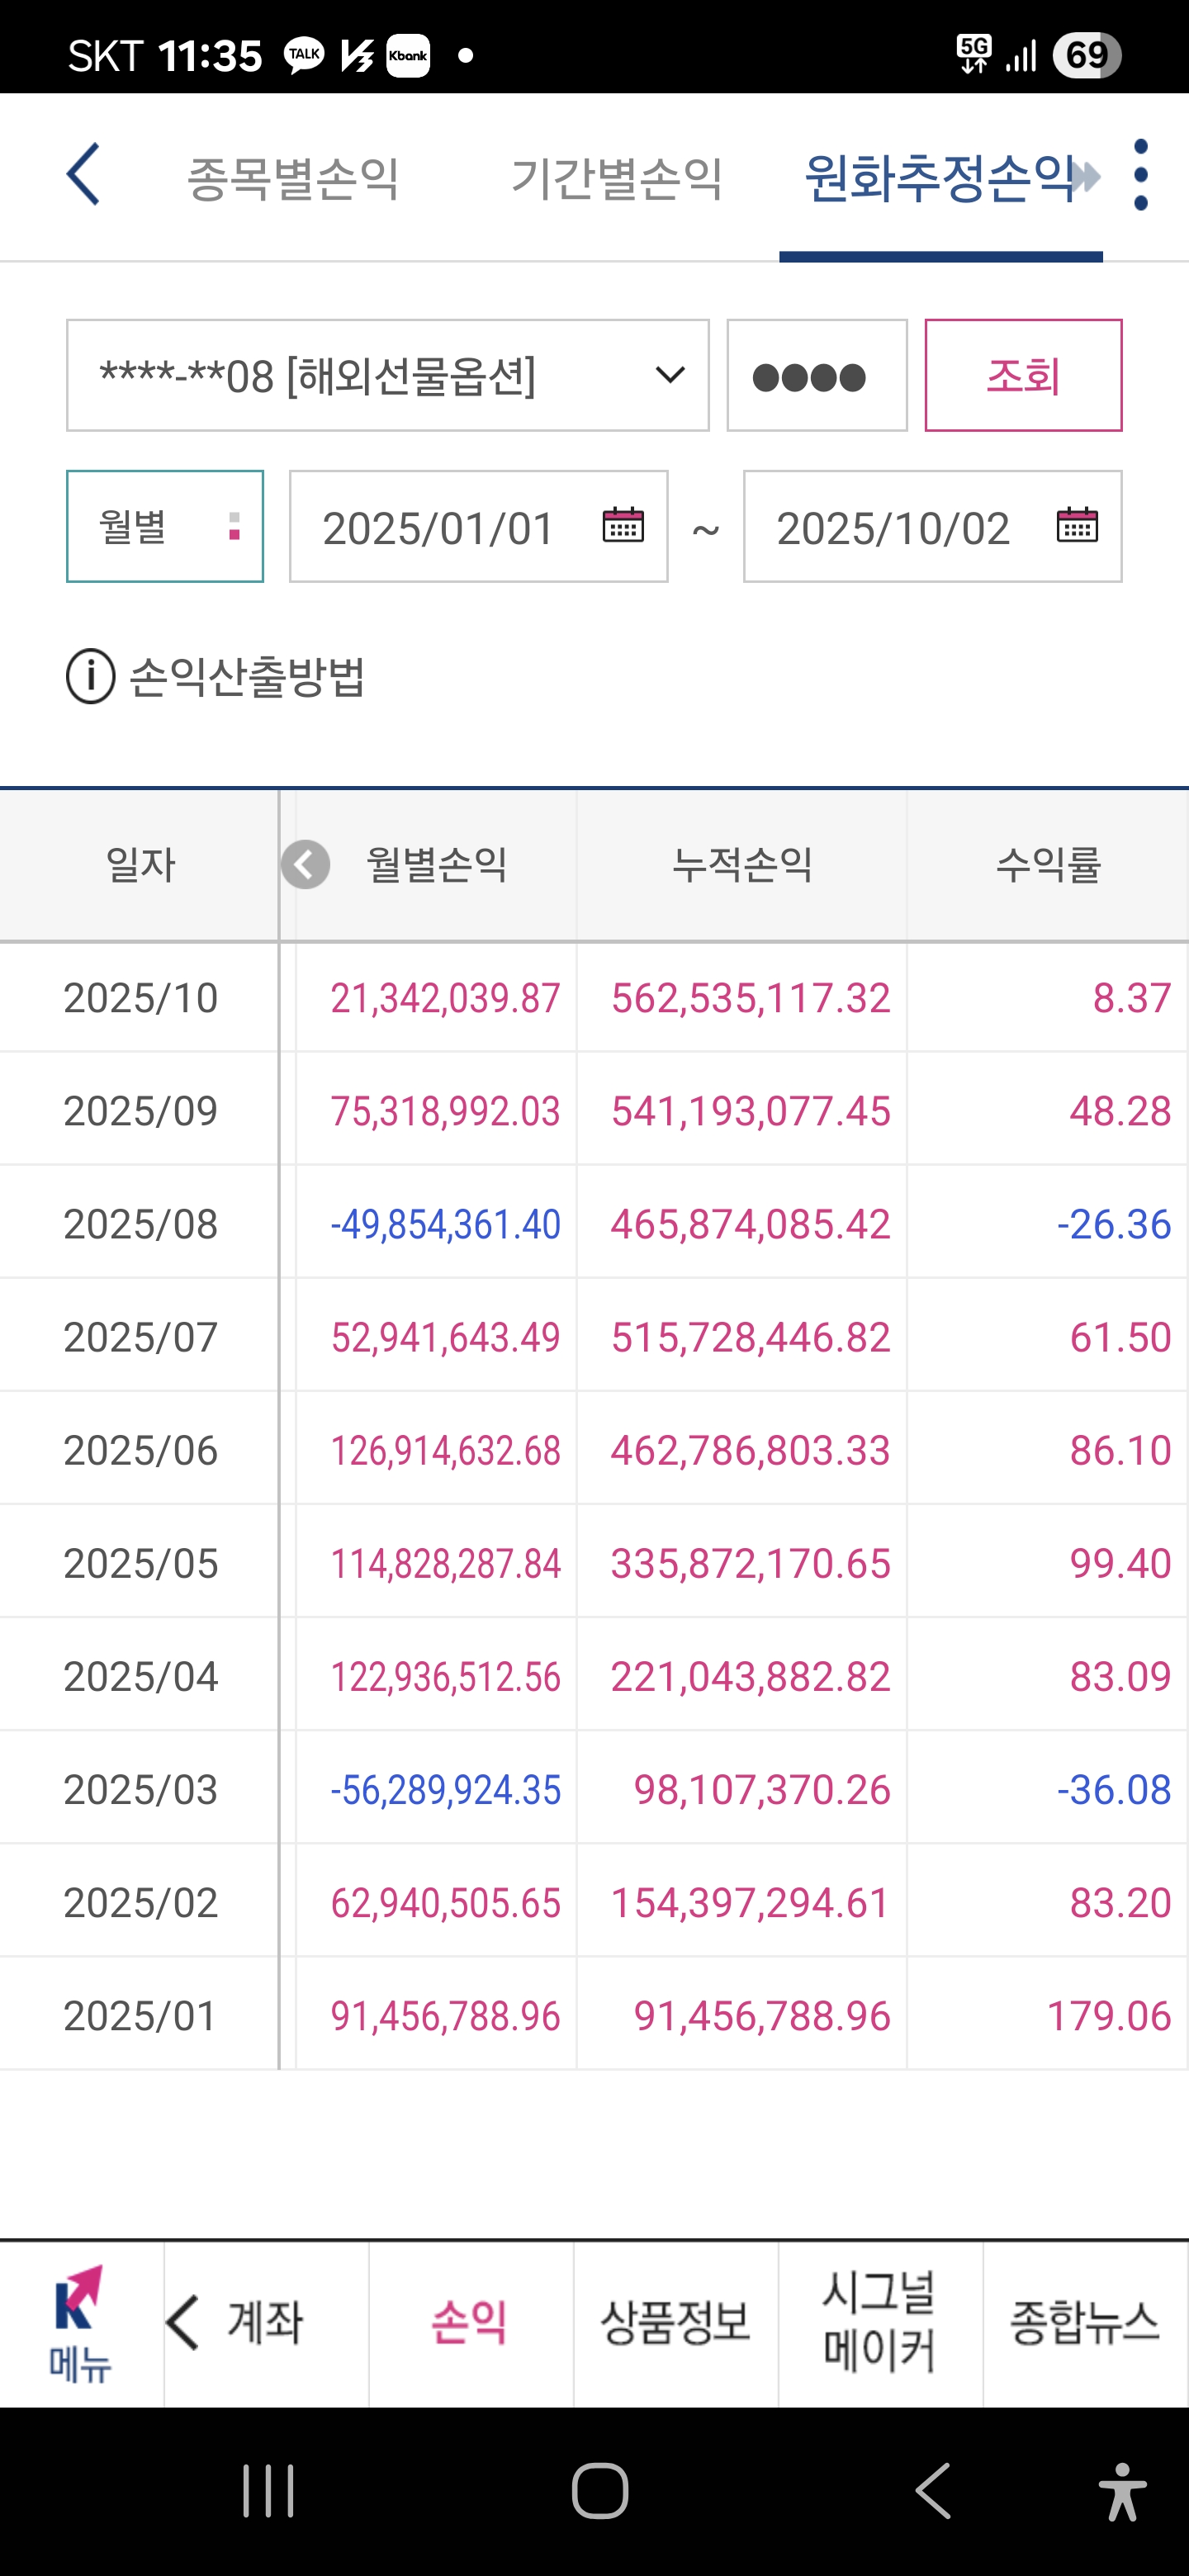
Task: Expand the account selector 해외선물옵션 dropdown
Action: click(x=388, y=376)
